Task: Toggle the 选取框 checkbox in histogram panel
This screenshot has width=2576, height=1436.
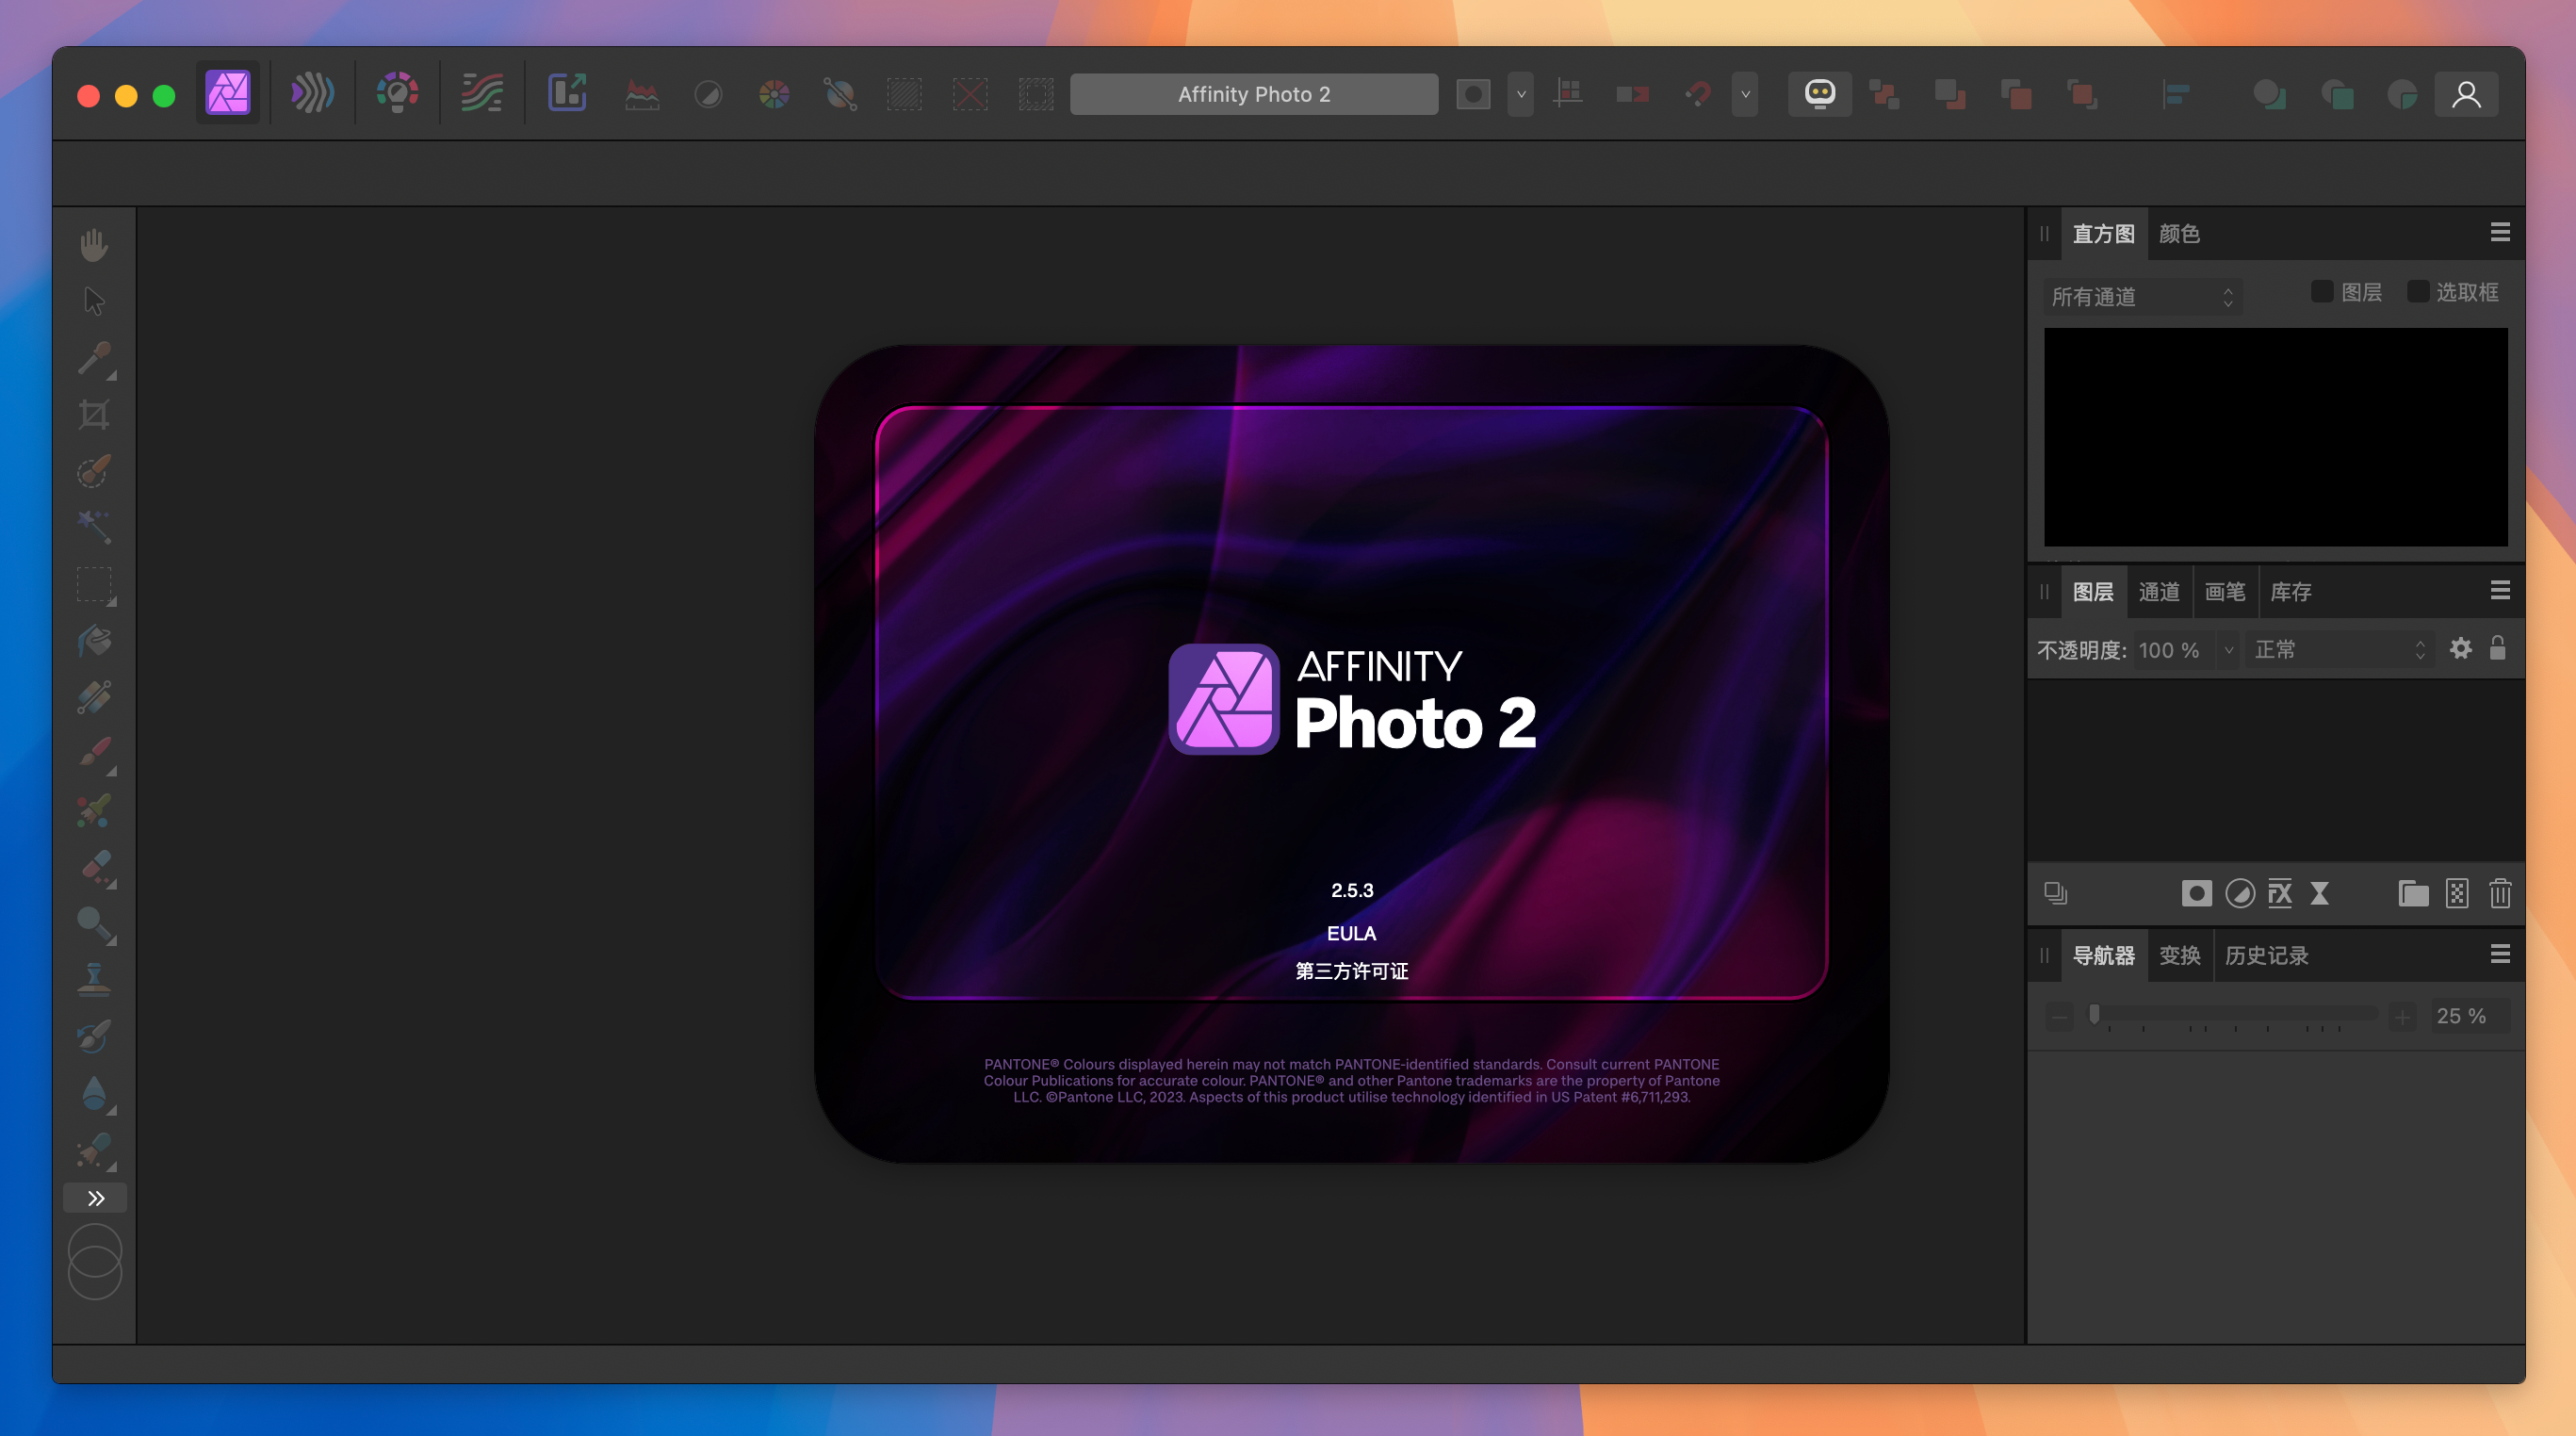Action: (2418, 291)
